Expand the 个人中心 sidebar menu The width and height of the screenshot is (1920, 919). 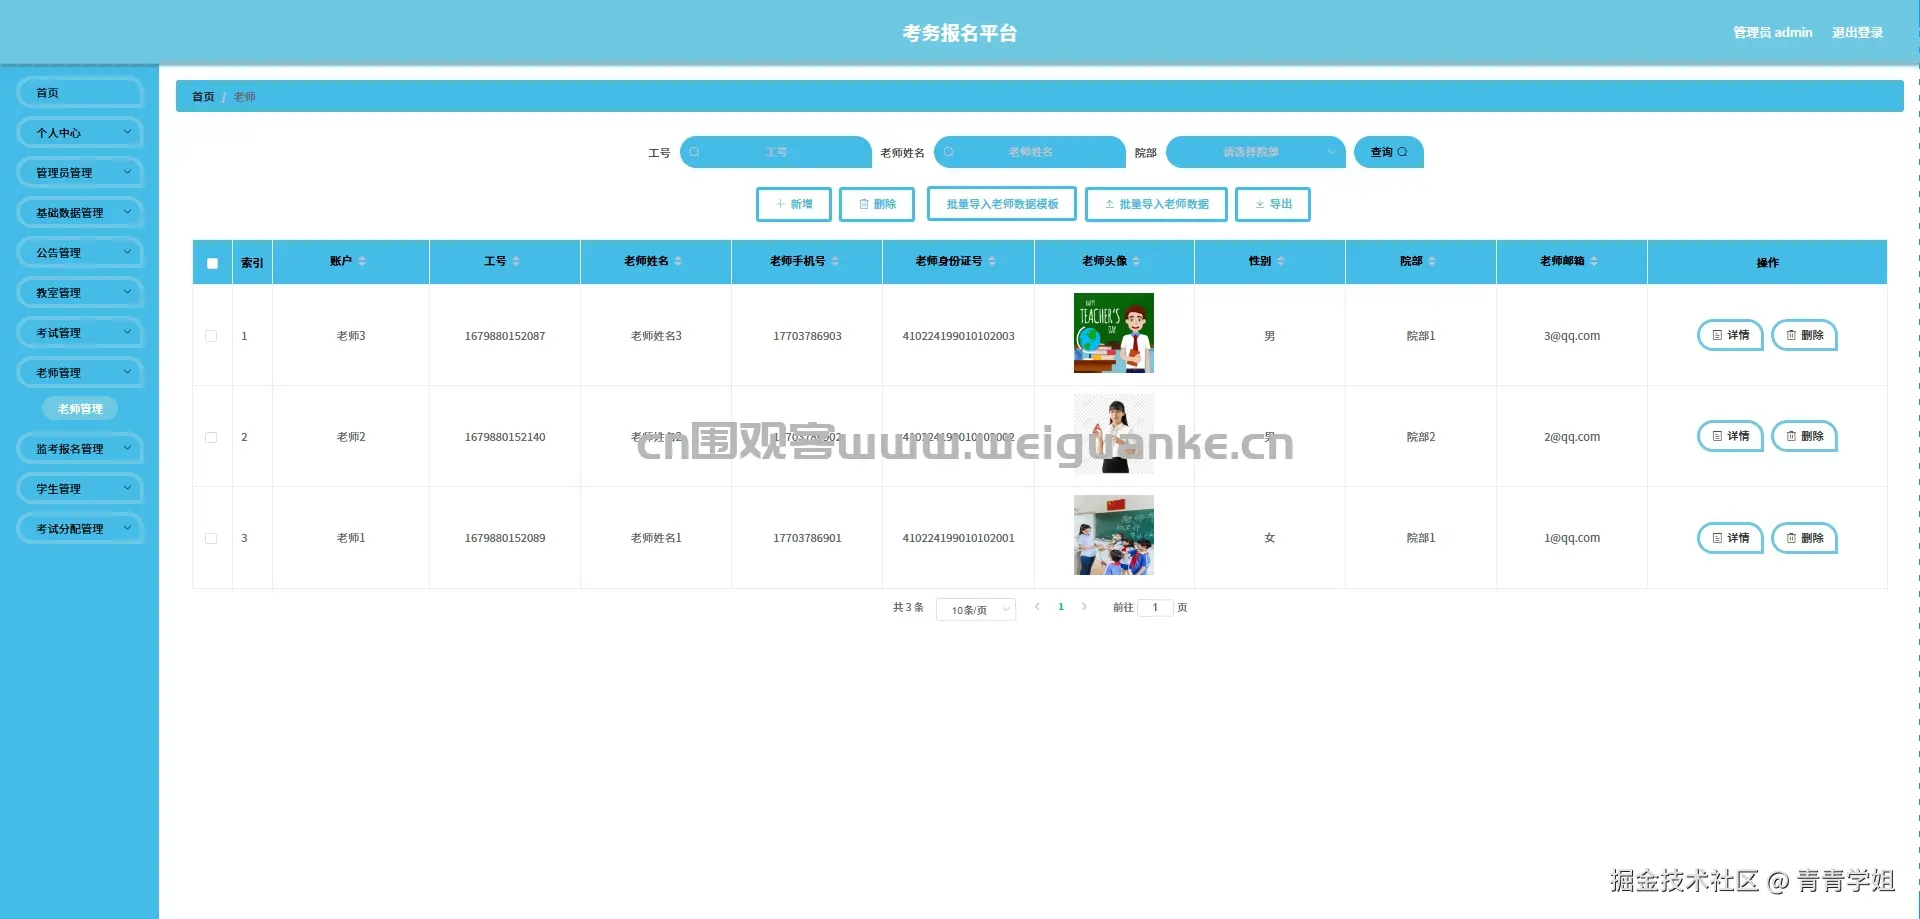[80, 133]
